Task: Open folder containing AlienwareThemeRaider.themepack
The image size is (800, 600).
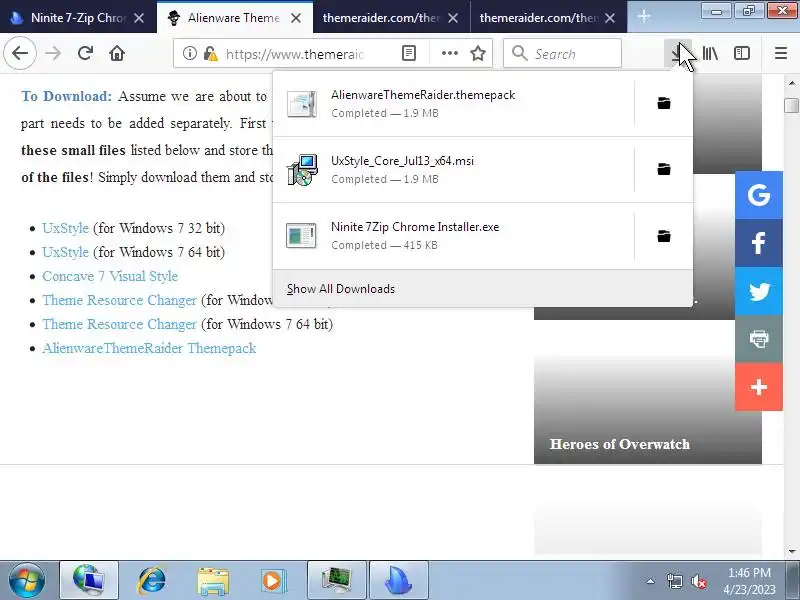Action: click(x=664, y=104)
